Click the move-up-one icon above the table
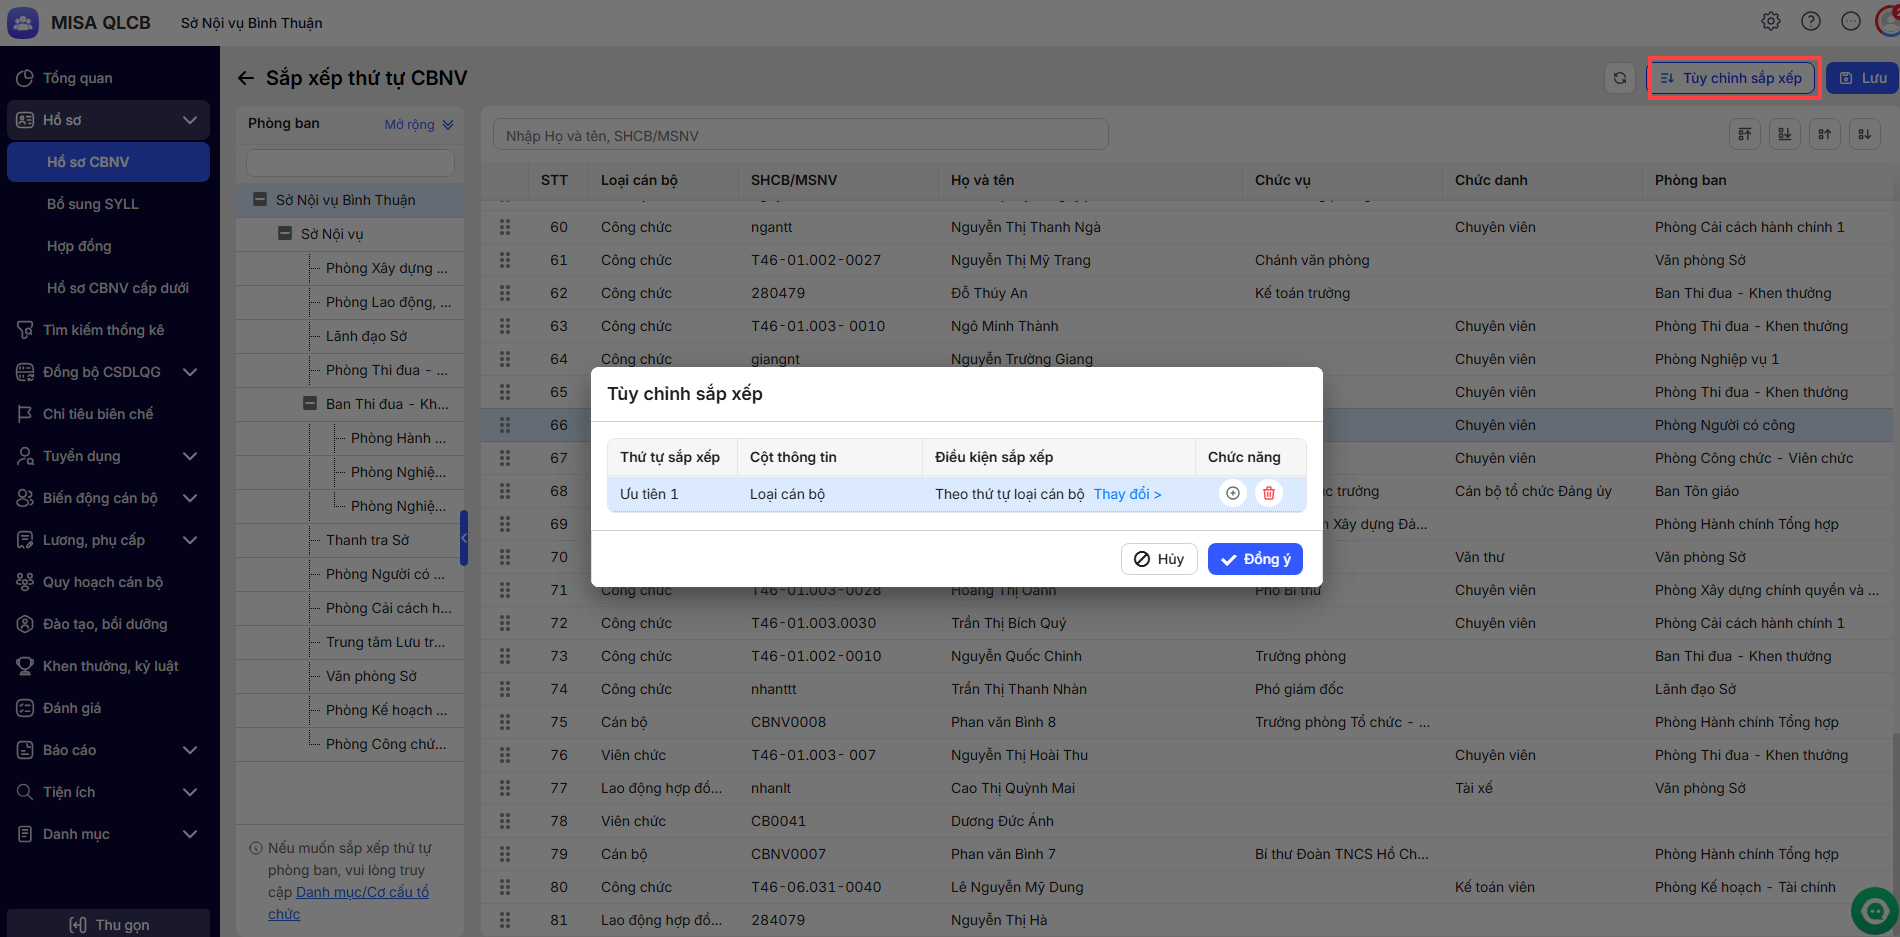The height and width of the screenshot is (937, 1900). [1825, 134]
